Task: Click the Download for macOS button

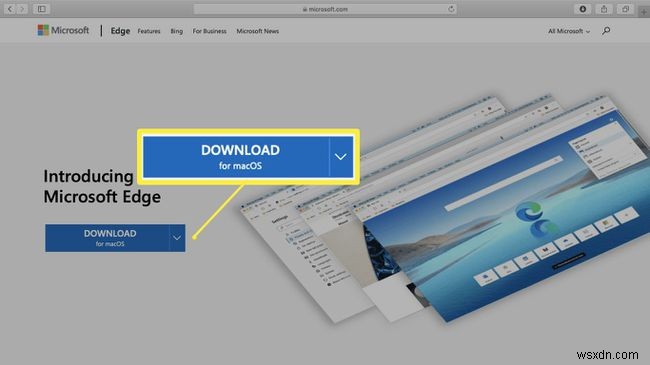Action: [x=107, y=238]
